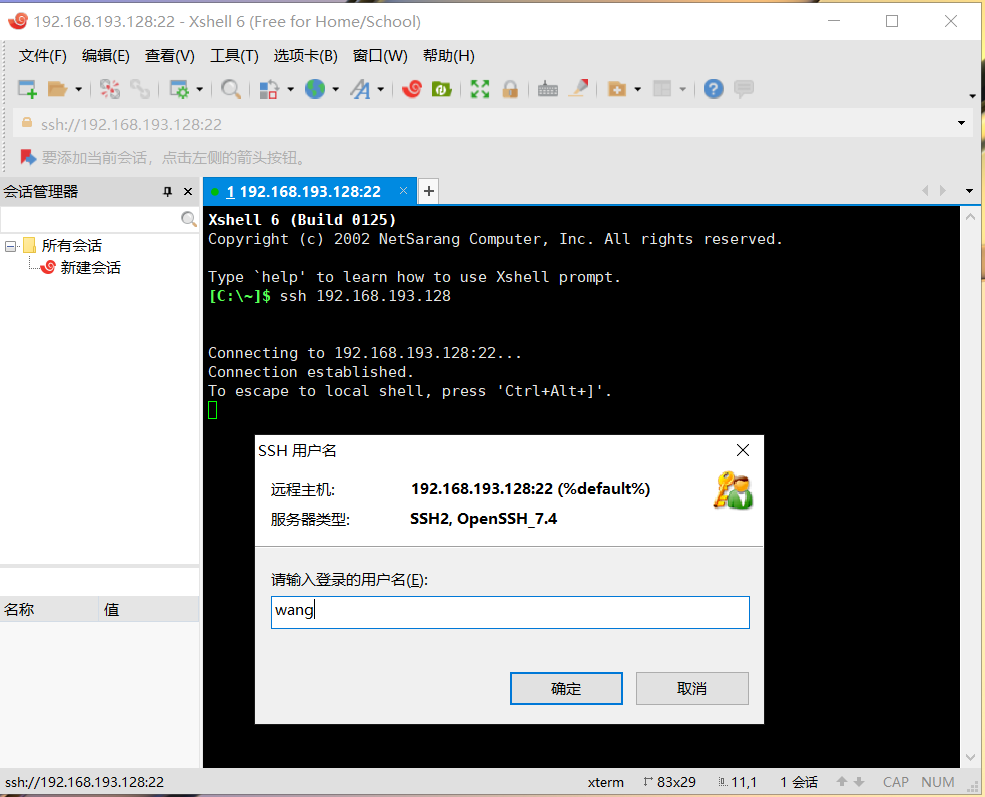Viewport: 985px width, 797px height.
Task: Click the 值 column header
Action: [149, 609]
